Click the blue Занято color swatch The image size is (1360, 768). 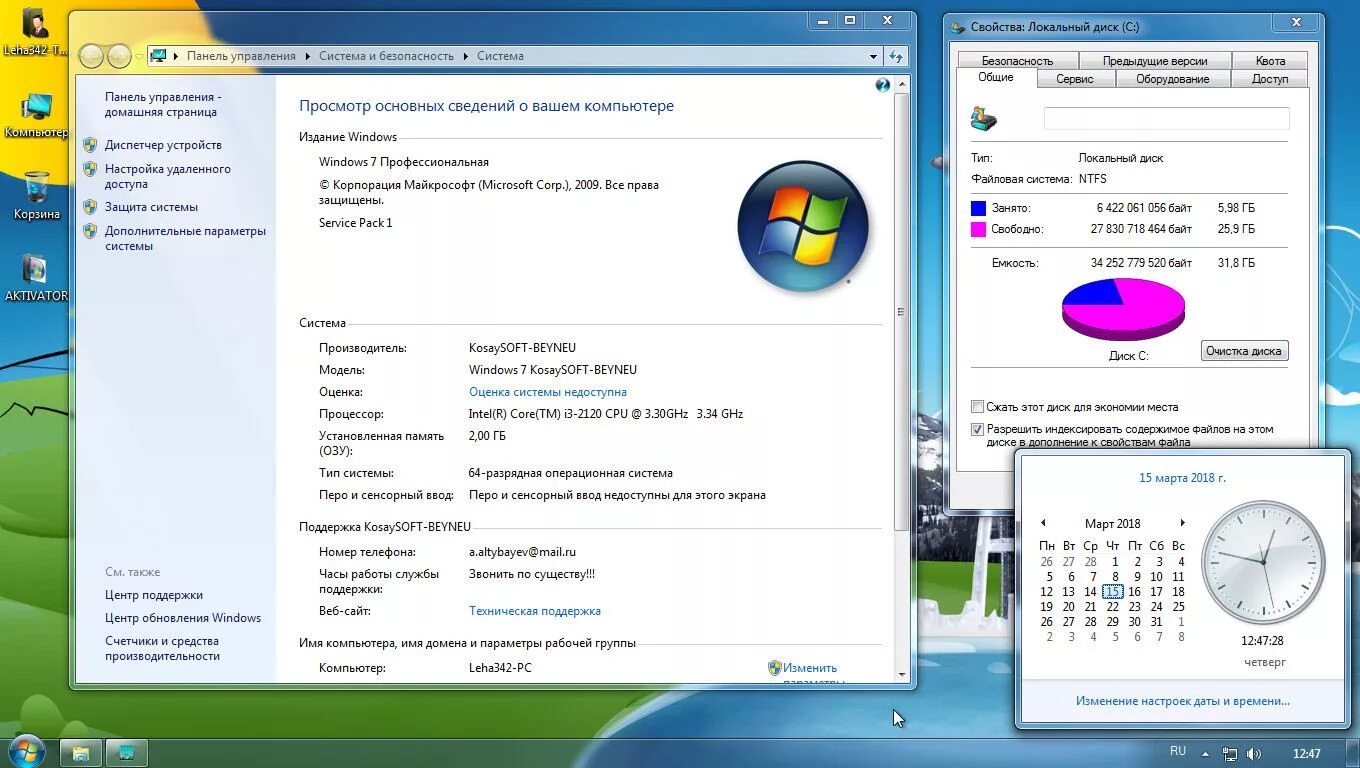(978, 208)
